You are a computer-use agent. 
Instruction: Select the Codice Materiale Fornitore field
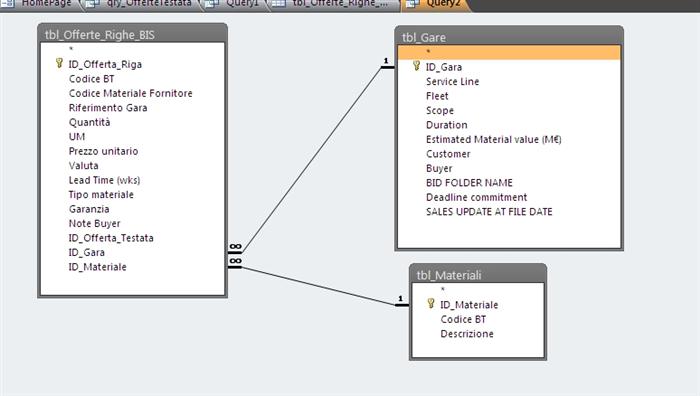point(130,93)
